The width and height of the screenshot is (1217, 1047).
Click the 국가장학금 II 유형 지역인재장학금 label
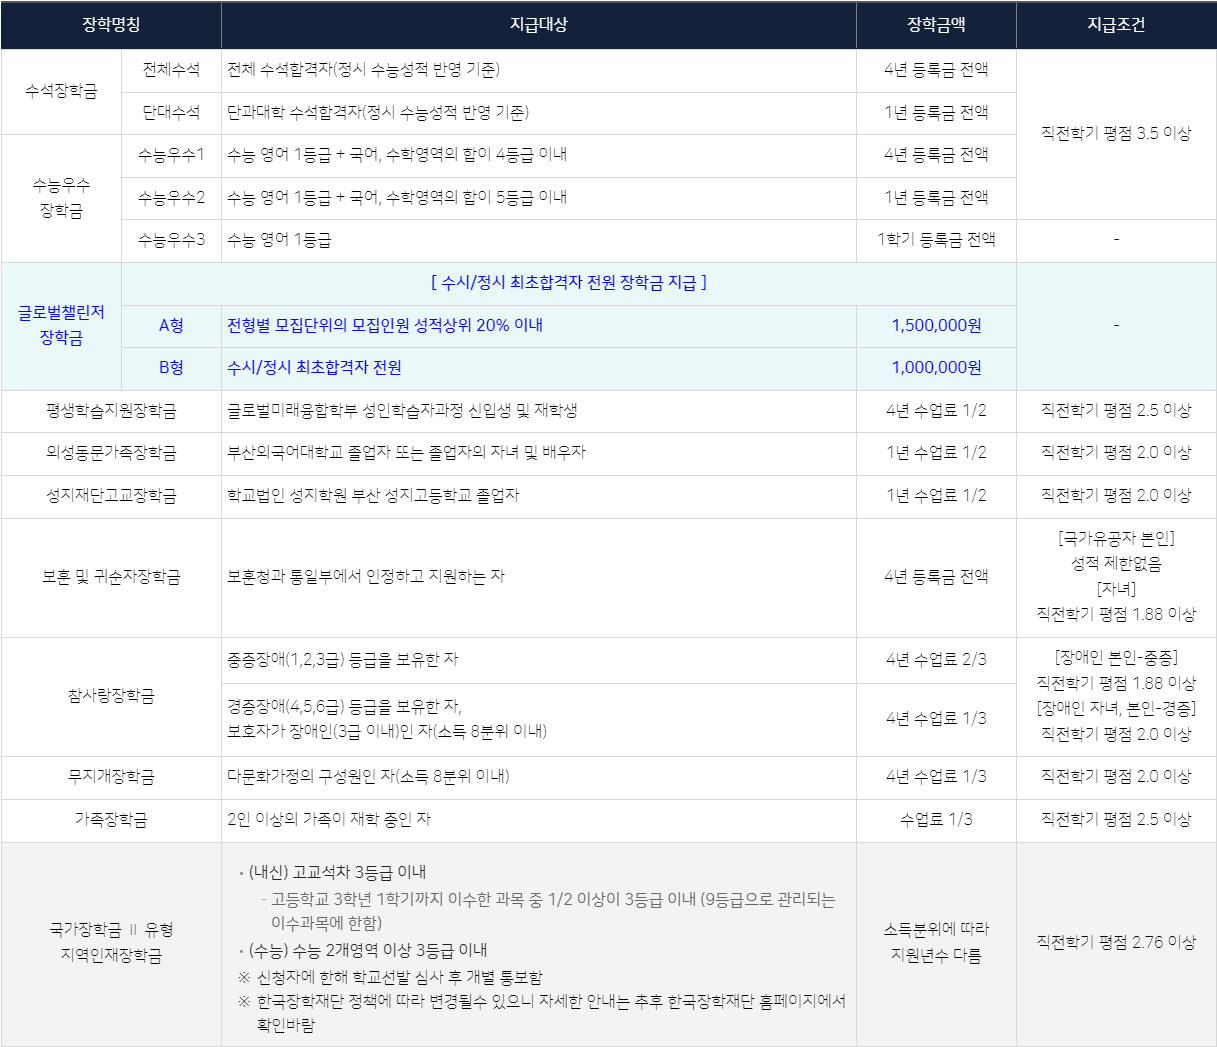point(111,943)
